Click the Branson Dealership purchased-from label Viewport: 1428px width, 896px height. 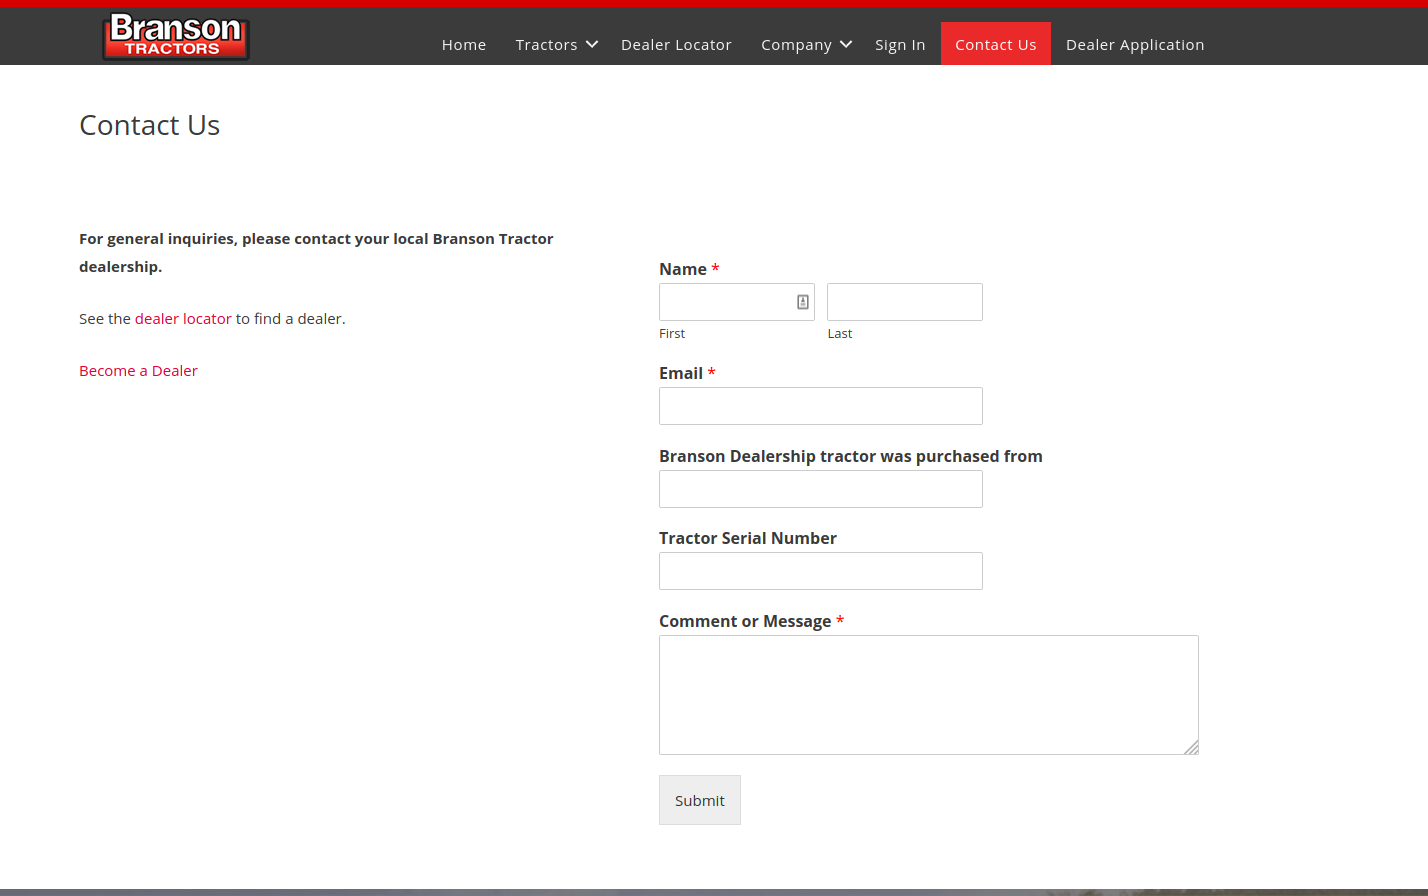click(851, 456)
